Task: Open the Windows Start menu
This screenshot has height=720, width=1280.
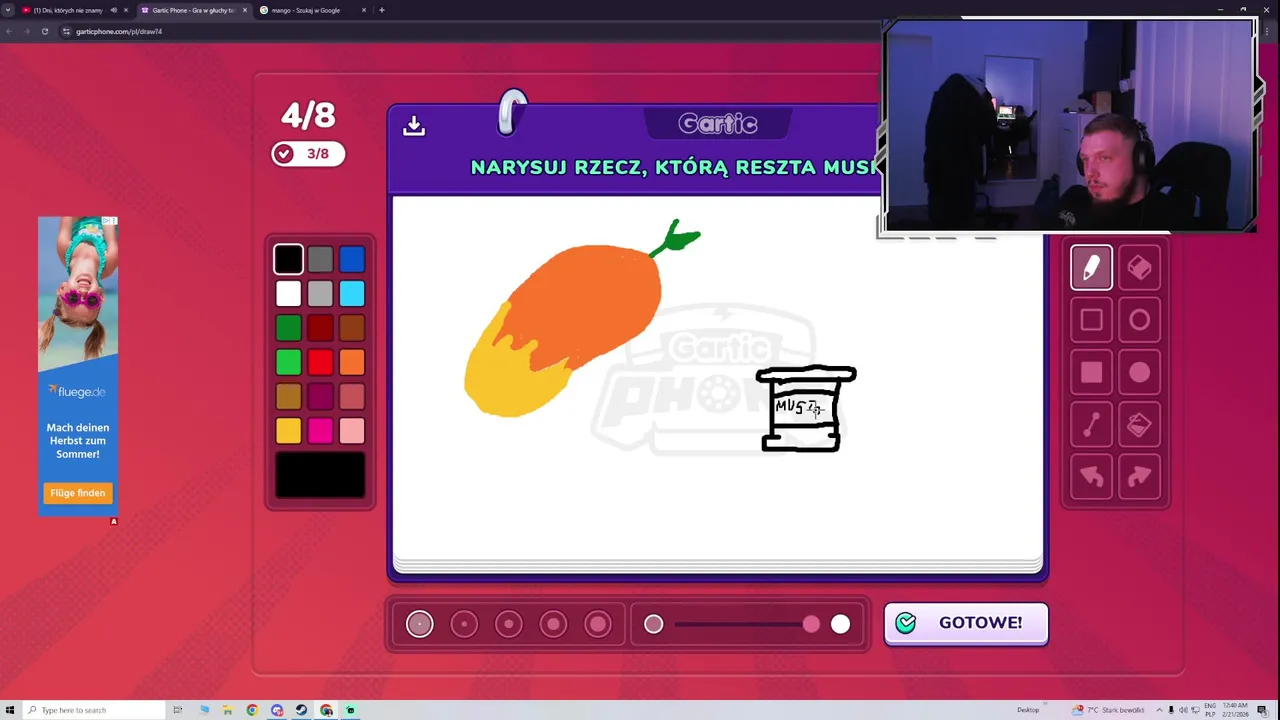Action: (10, 710)
